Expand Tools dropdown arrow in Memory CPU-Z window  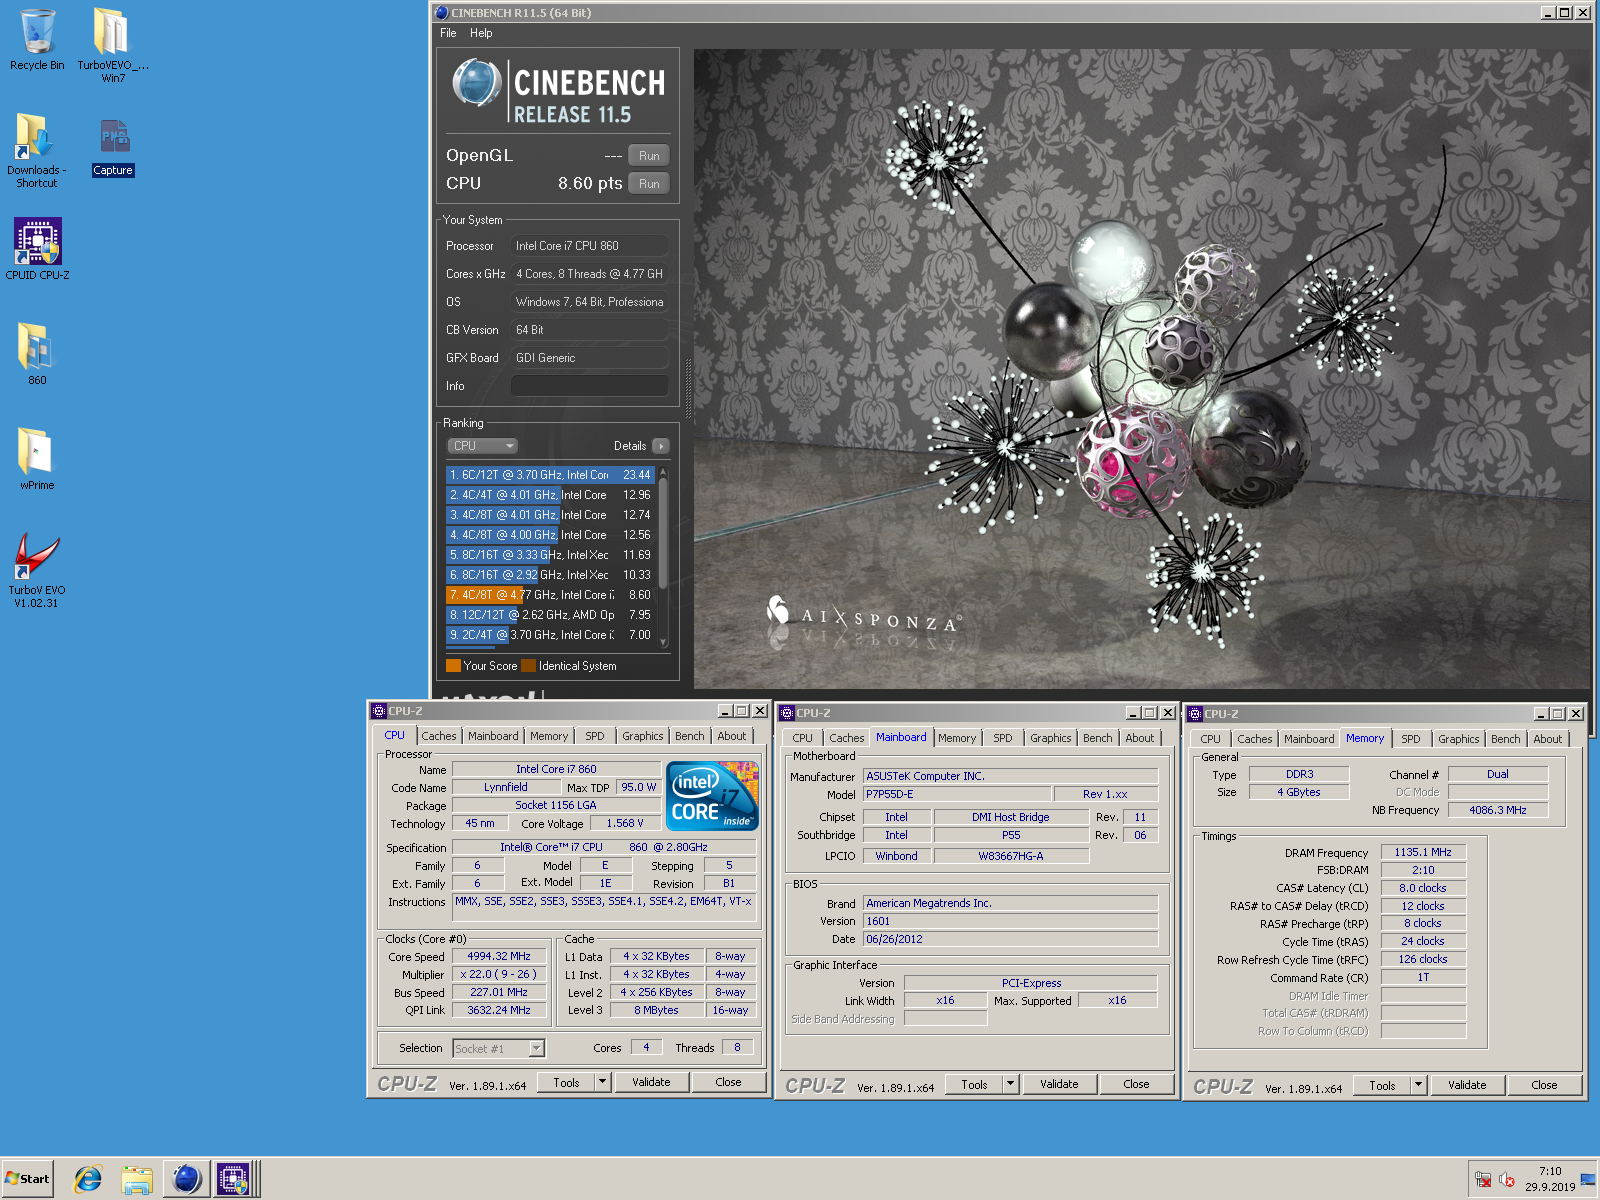(1418, 1086)
